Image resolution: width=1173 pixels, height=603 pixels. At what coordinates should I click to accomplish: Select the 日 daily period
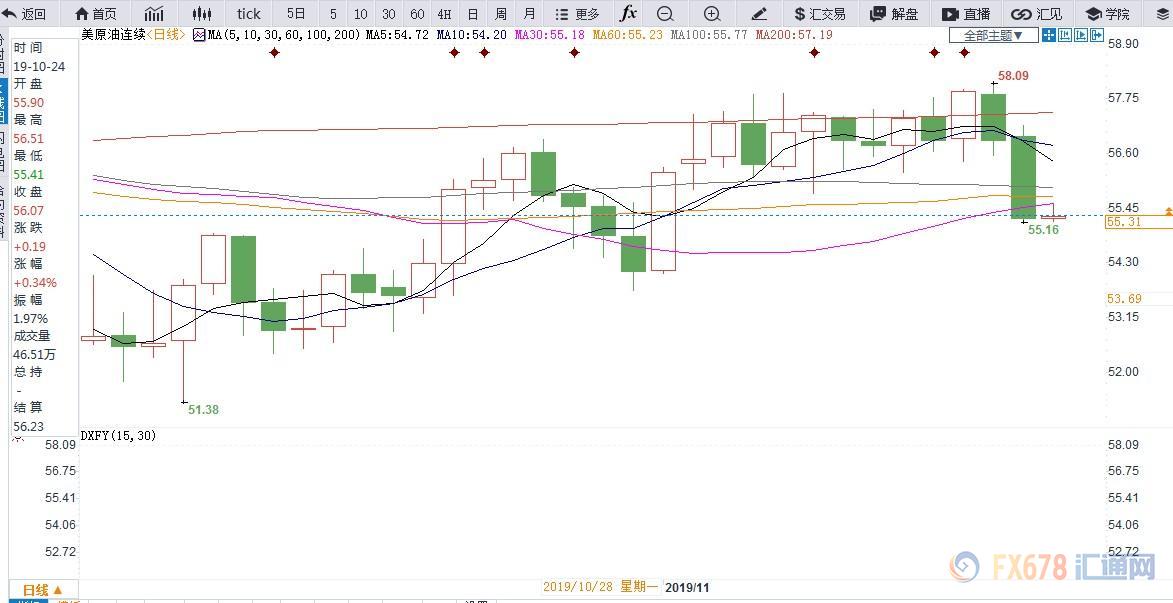(x=472, y=13)
